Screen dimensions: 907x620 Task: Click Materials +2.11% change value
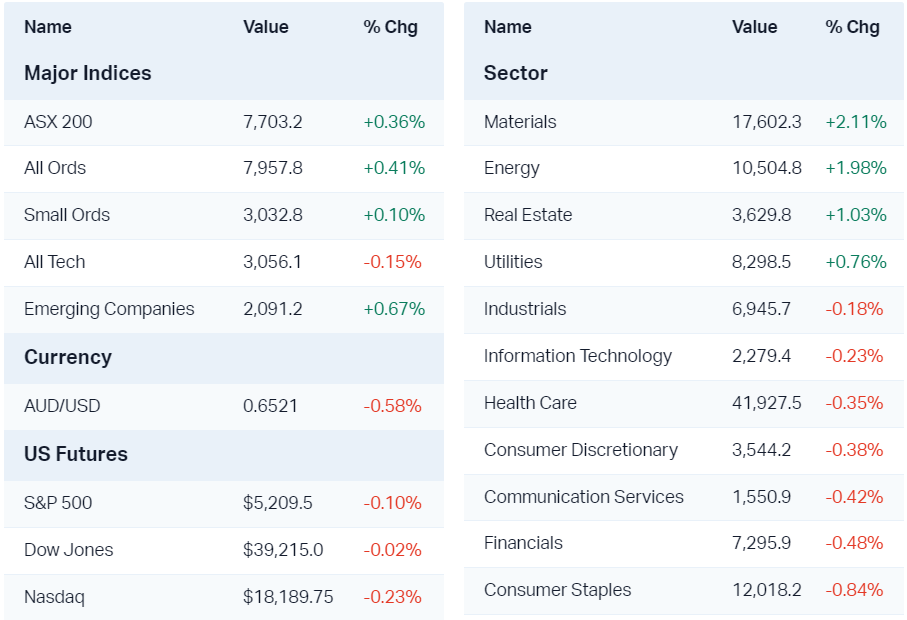(x=855, y=122)
